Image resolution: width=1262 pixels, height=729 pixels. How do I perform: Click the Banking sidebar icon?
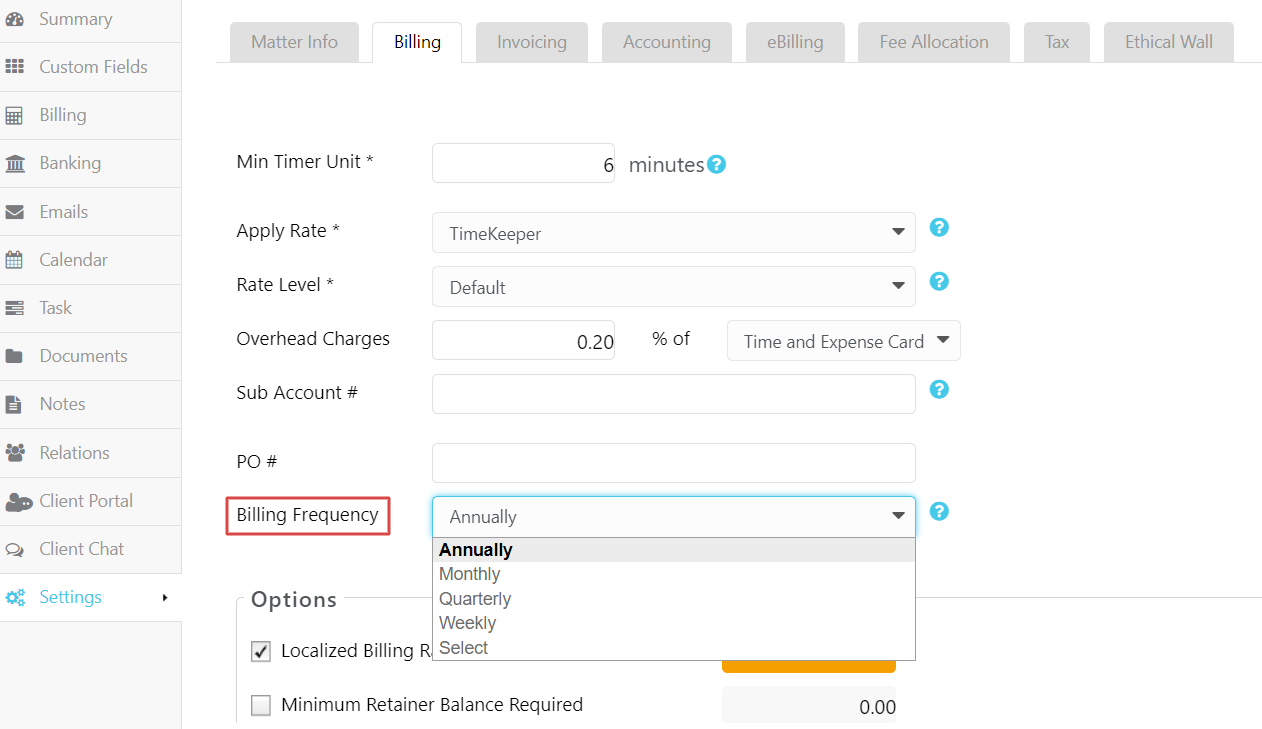tap(15, 163)
